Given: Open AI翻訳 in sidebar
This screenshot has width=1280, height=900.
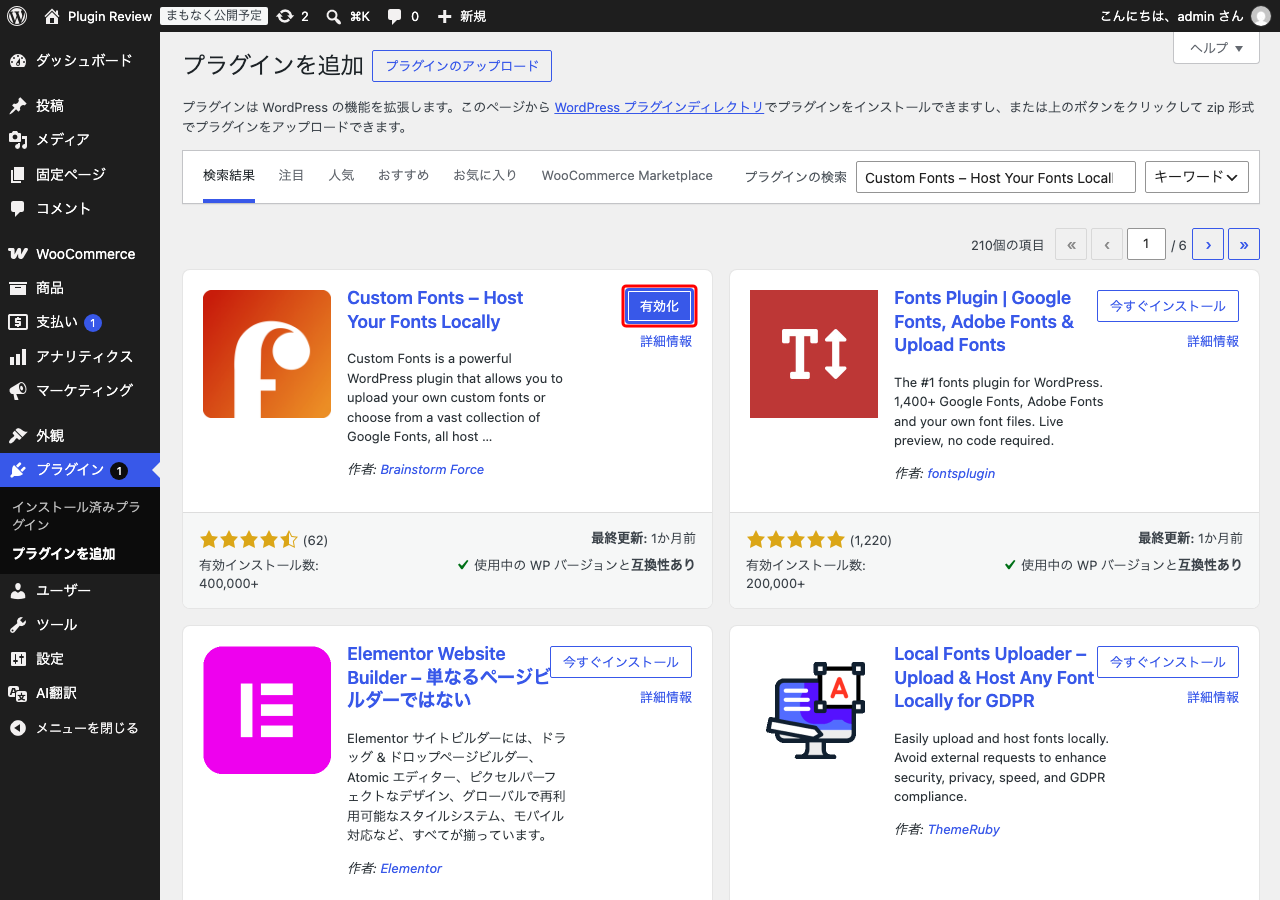Looking at the screenshot, I should [80, 693].
